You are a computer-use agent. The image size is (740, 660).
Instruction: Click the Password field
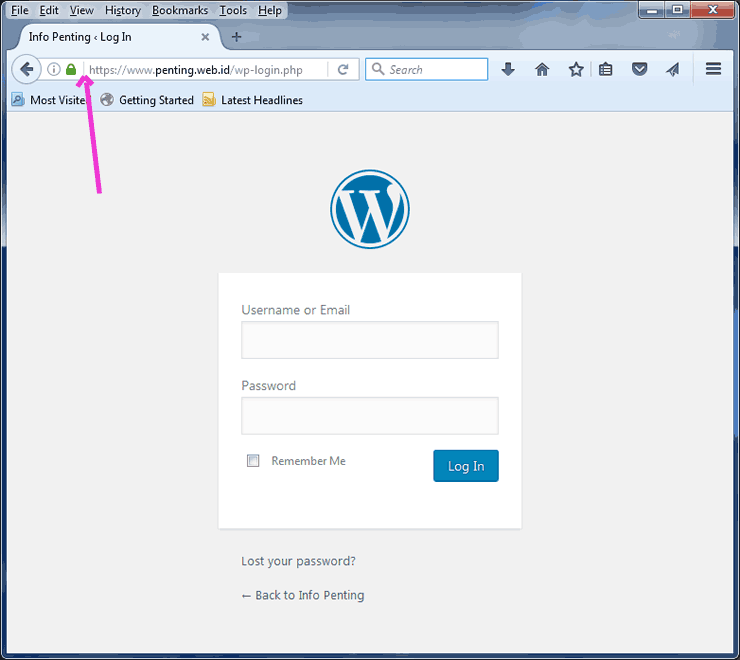[x=370, y=415]
